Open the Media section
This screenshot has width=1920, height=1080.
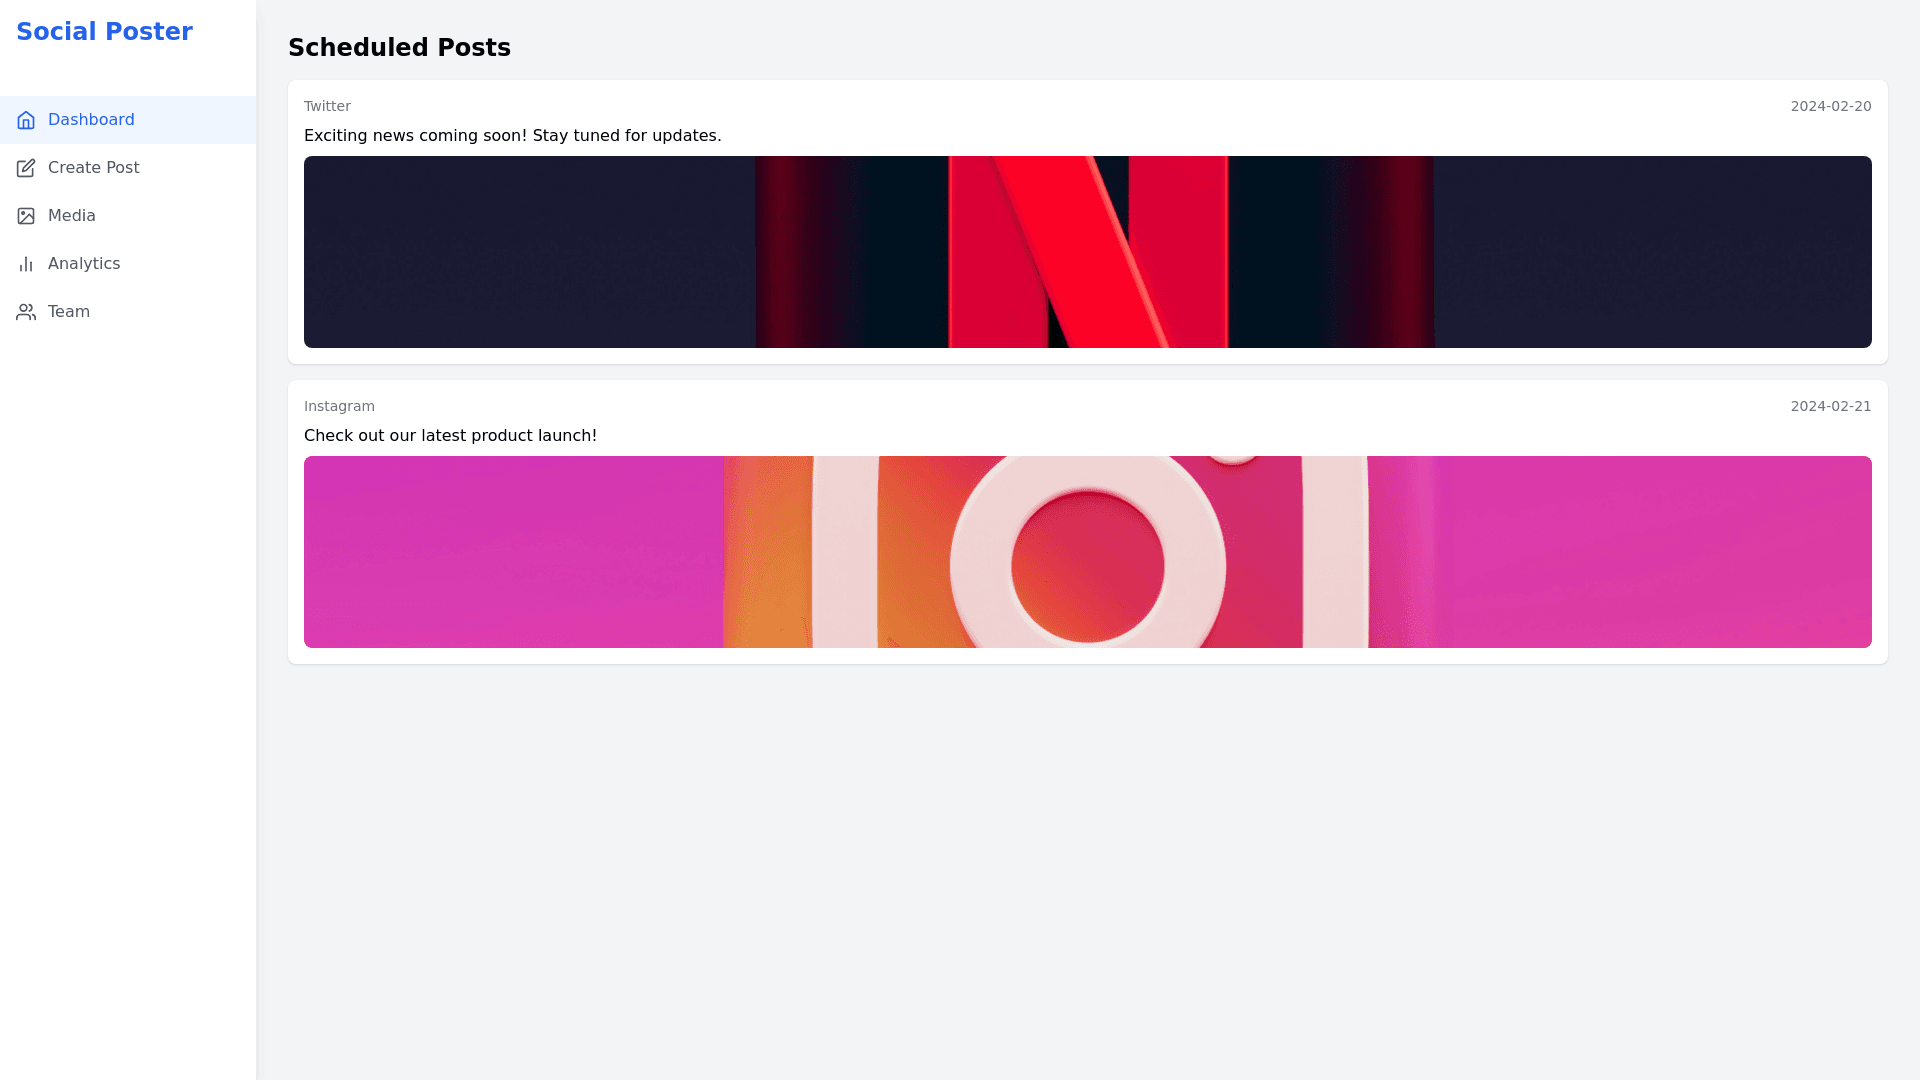pos(72,216)
